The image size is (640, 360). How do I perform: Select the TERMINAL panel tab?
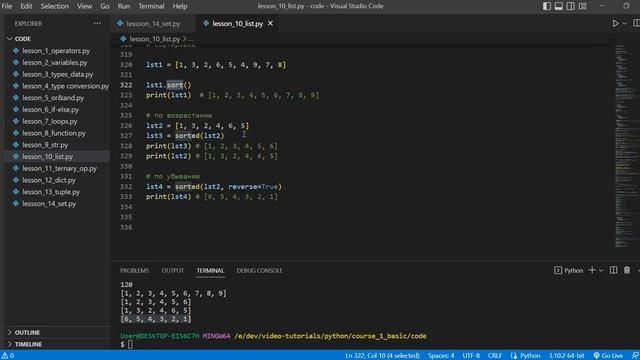(210, 271)
